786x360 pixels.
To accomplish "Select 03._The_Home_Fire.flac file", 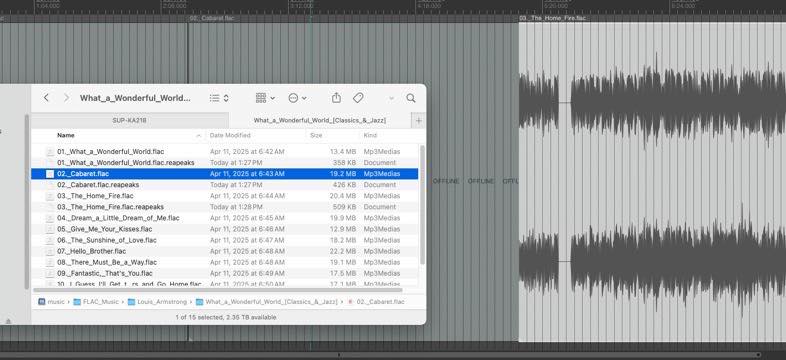I will click(x=225, y=196).
